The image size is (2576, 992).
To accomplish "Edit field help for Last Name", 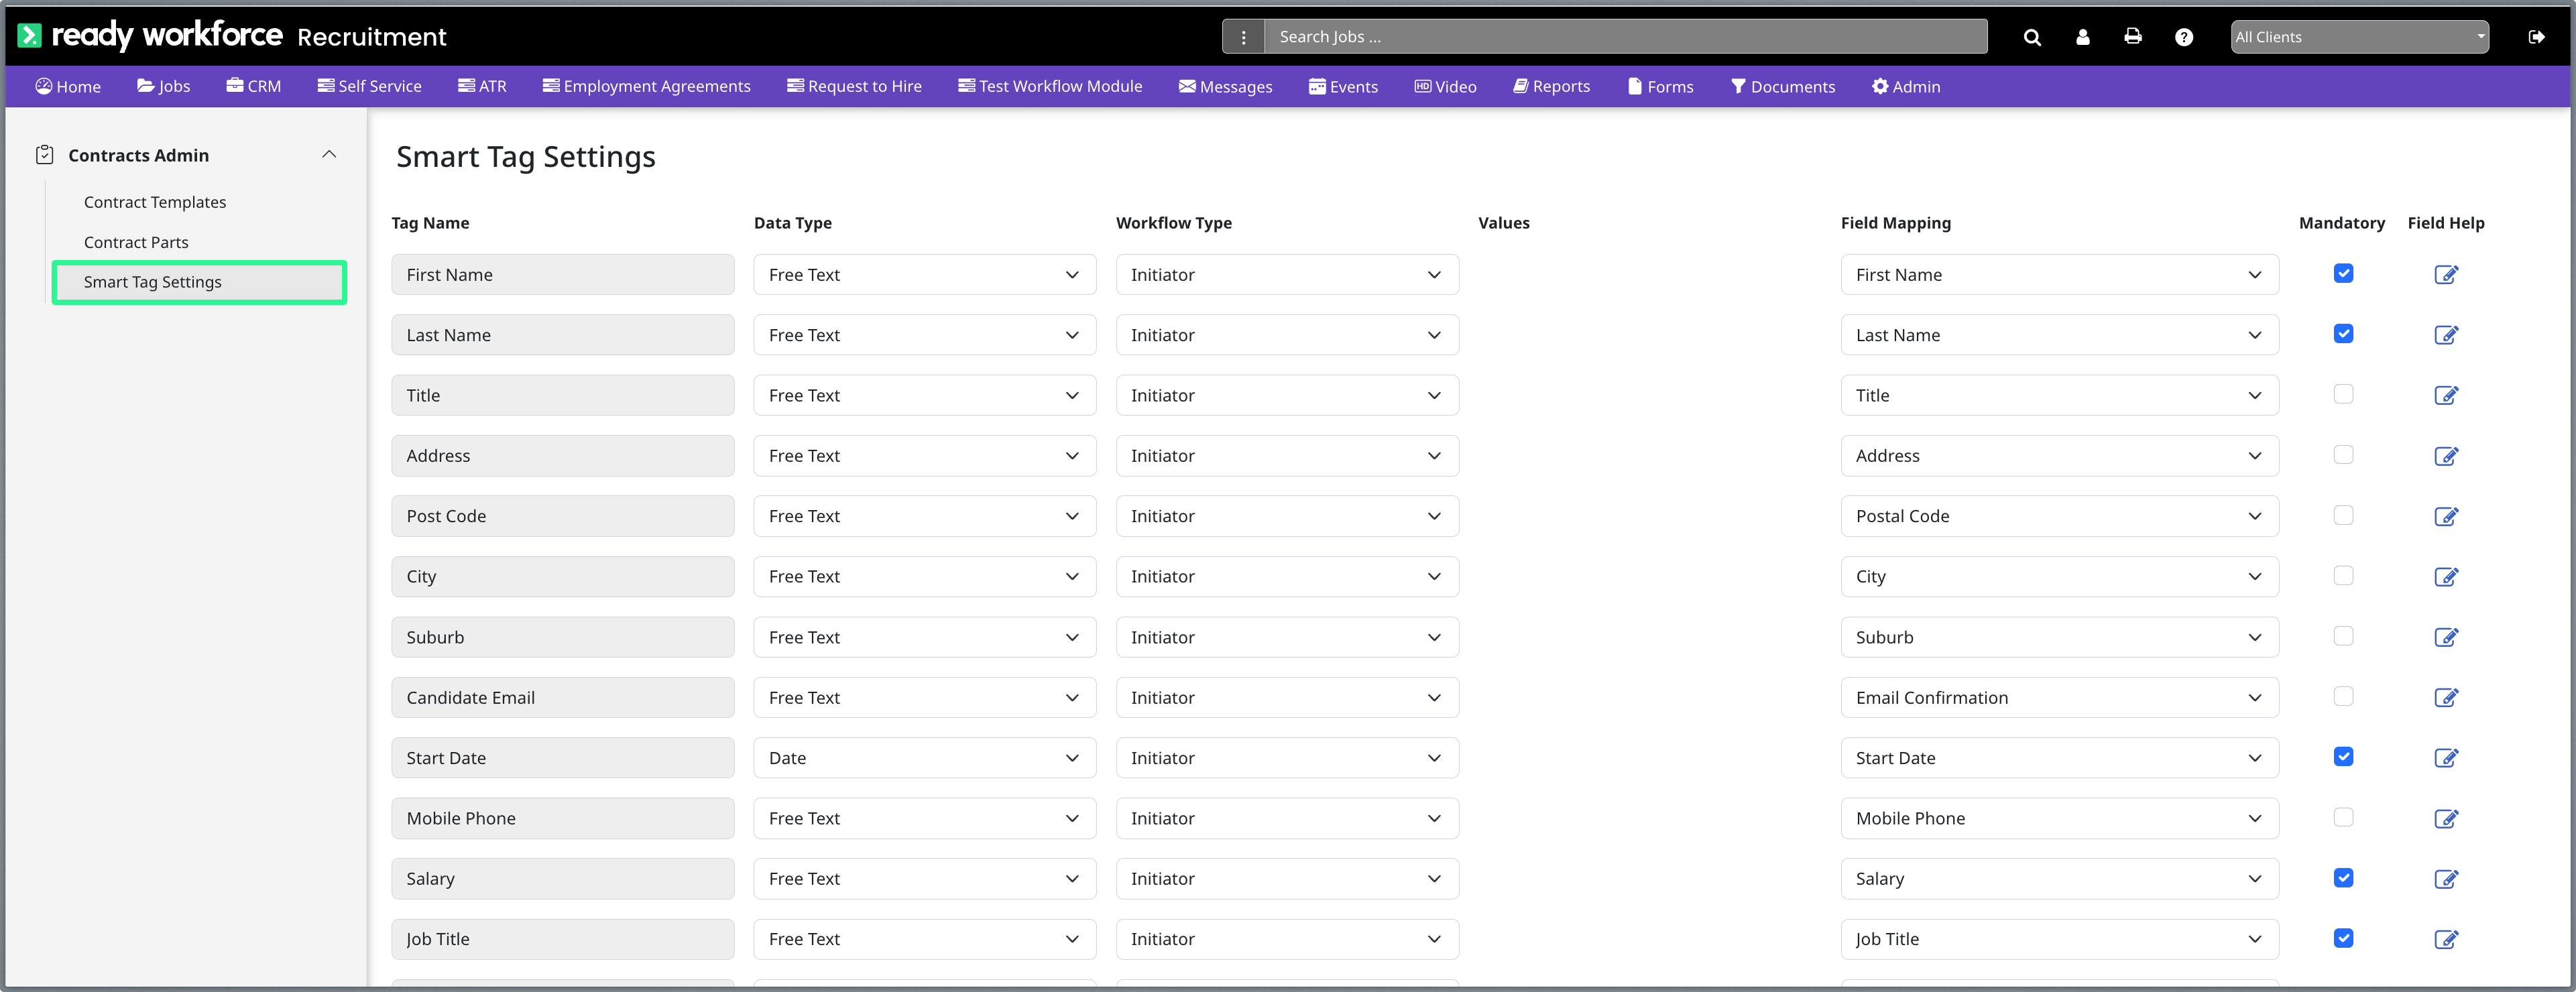I will click(x=2446, y=335).
